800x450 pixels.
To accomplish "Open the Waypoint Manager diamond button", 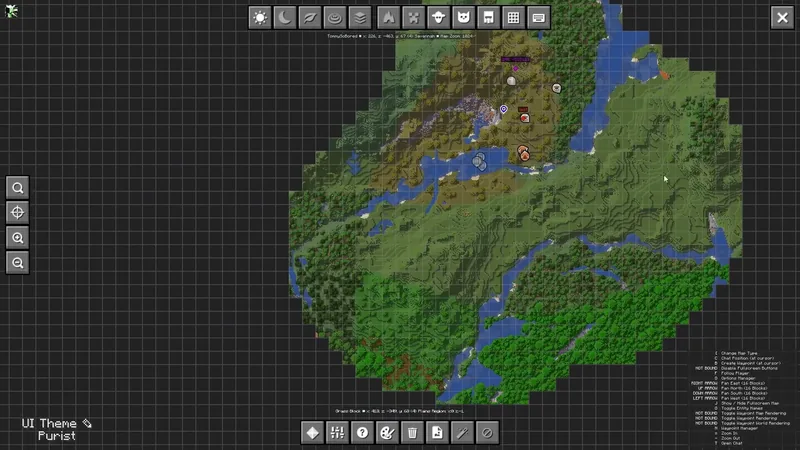I will click(x=312, y=433).
